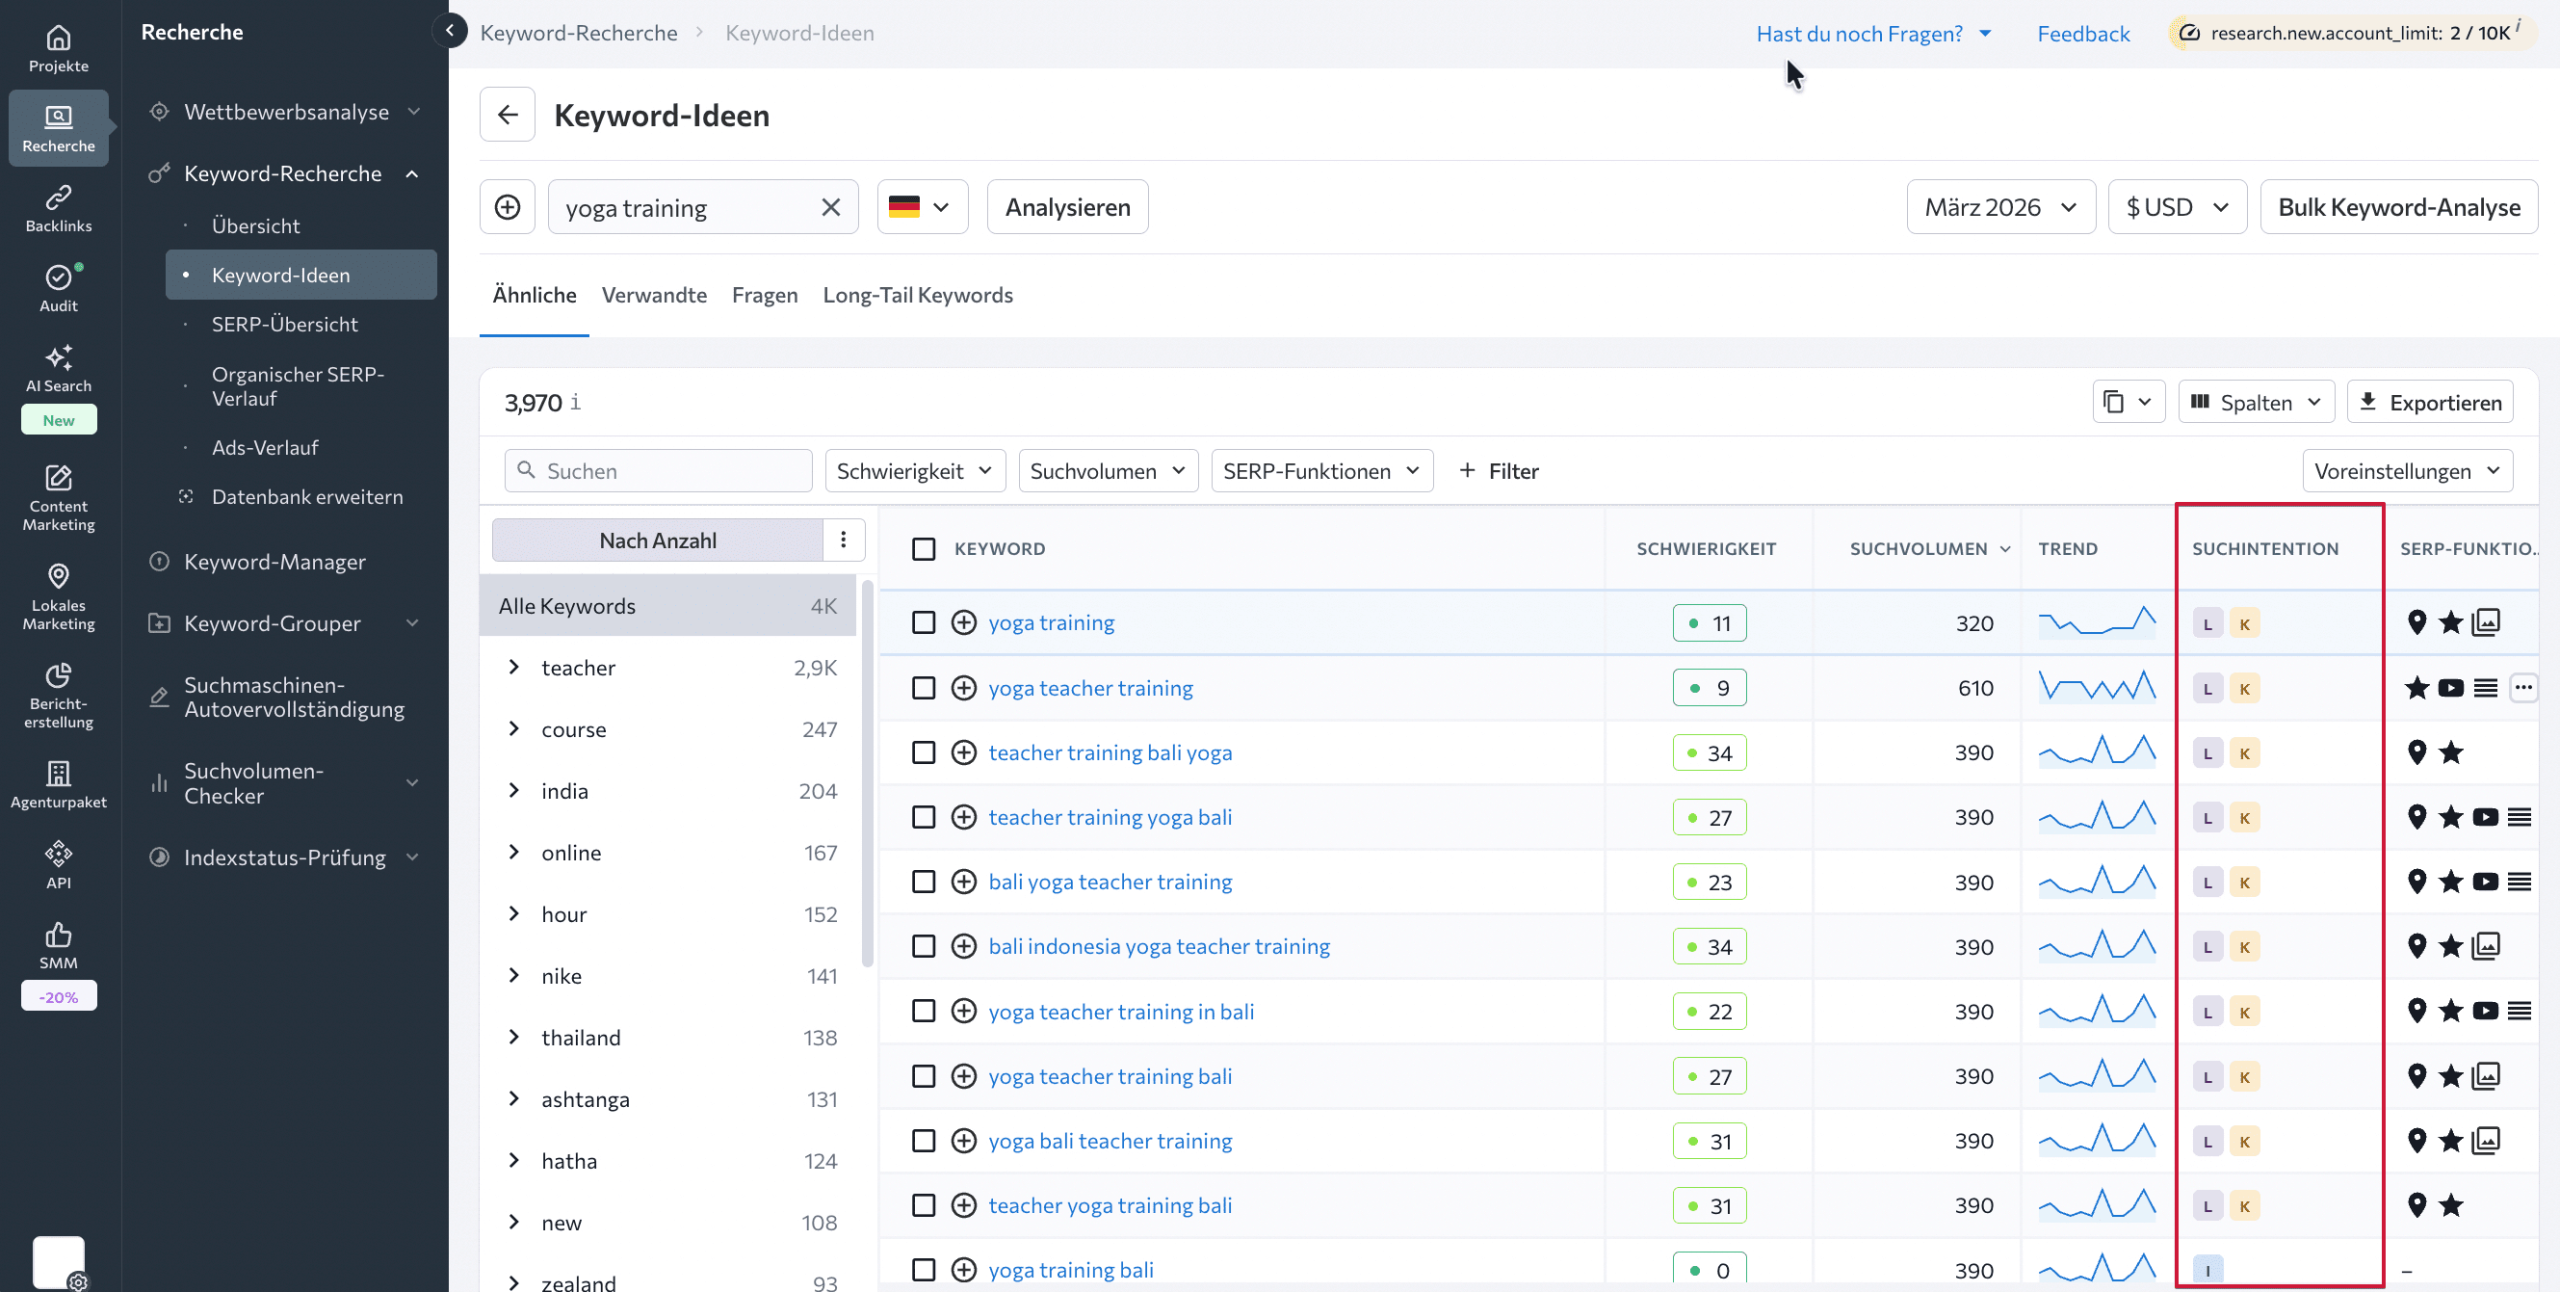Open the Backlinks section in the sidebar
This screenshot has height=1292, width=2560.
click(x=58, y=207)
